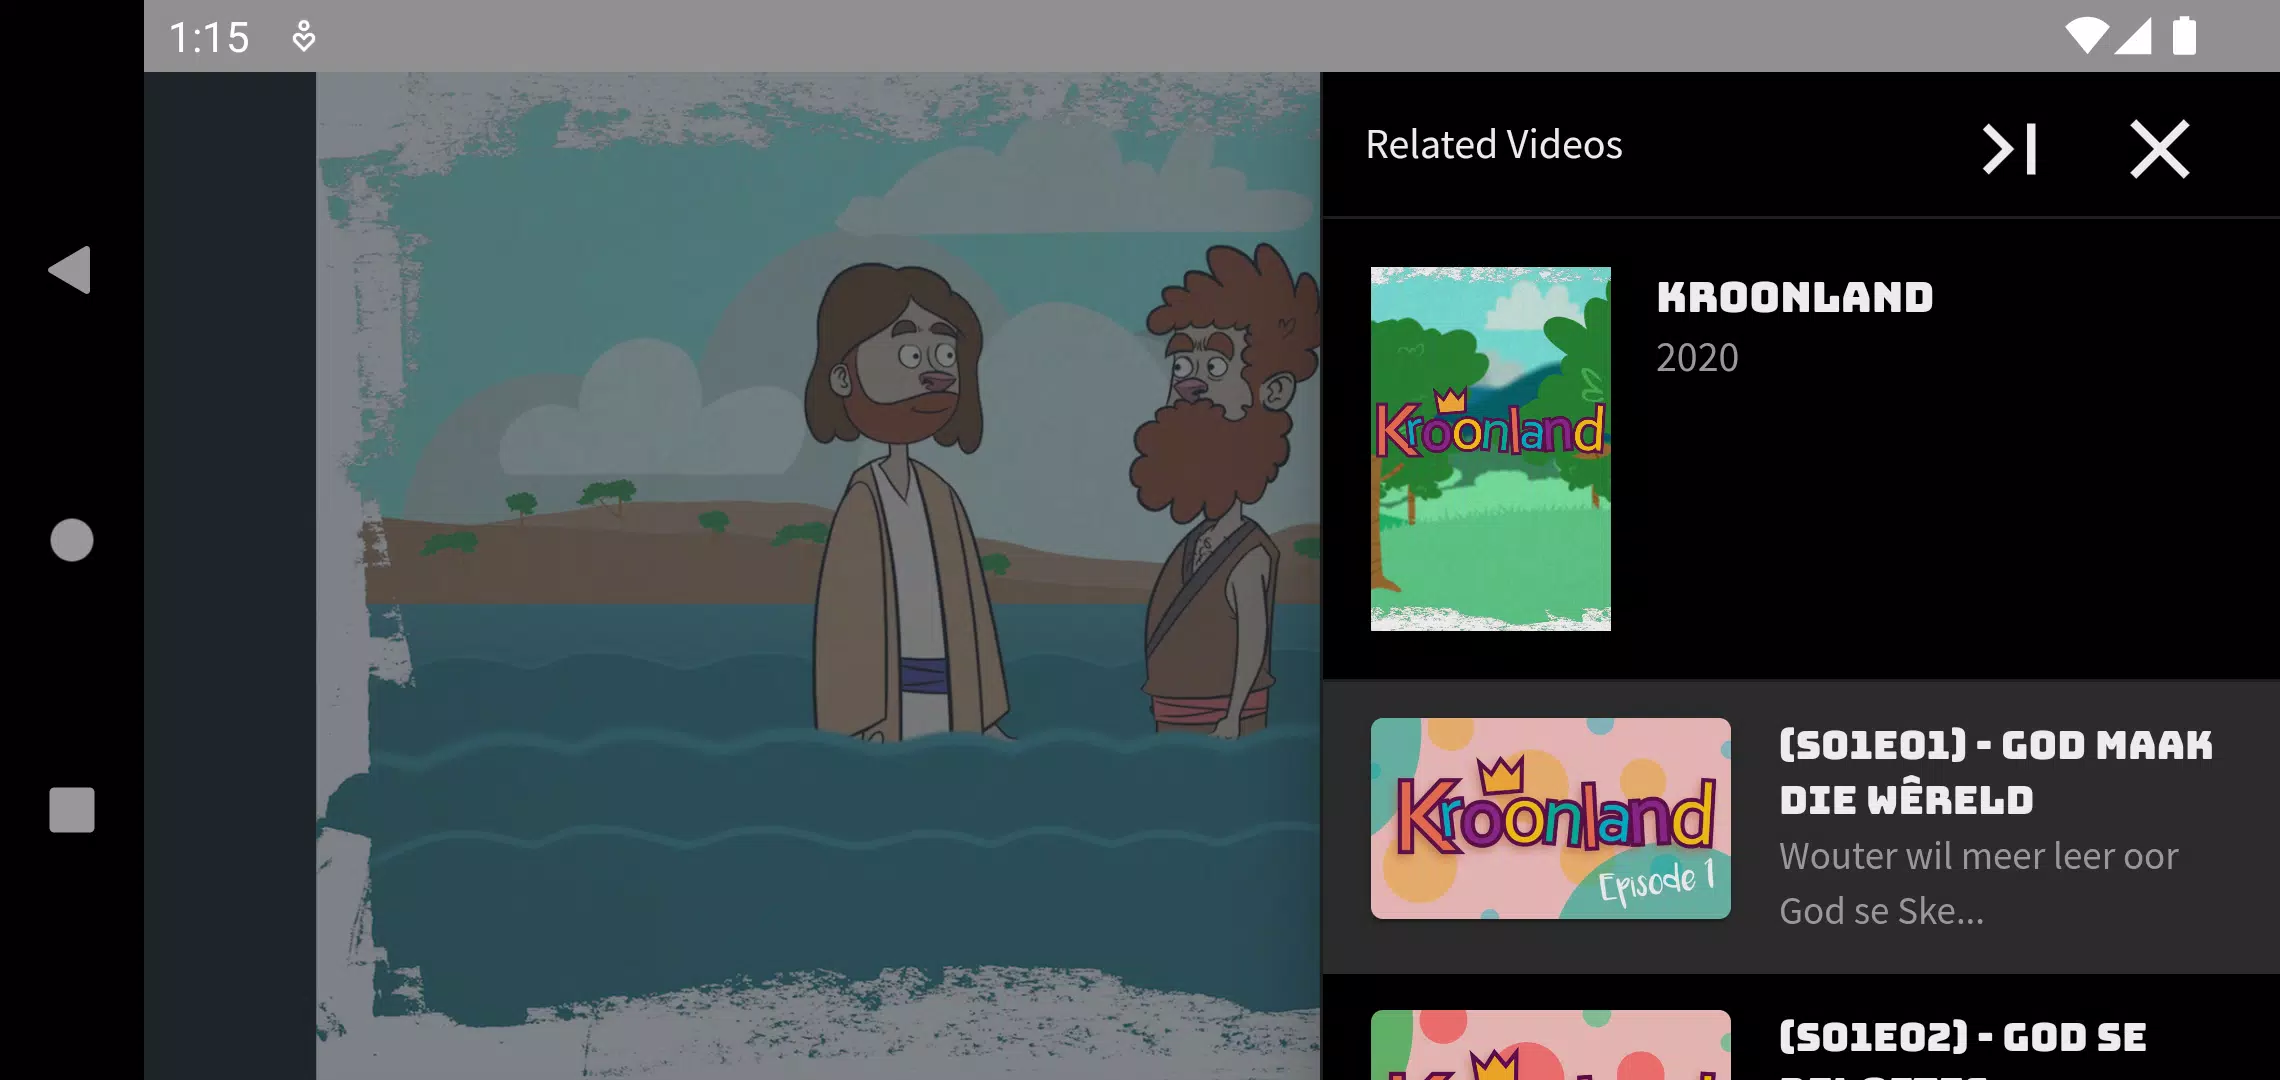Click the 2020 year label
Screen dimensions: 2280x1080
click(1697, 358)
